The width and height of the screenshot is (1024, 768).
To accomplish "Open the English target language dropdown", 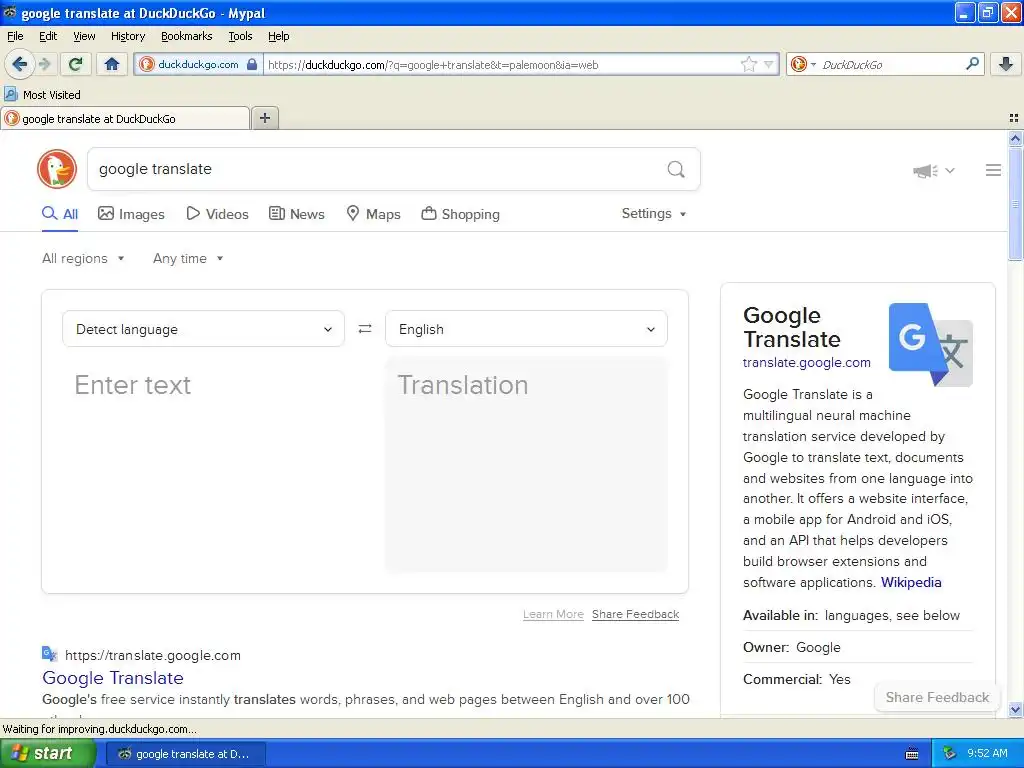I will (526, 329).
